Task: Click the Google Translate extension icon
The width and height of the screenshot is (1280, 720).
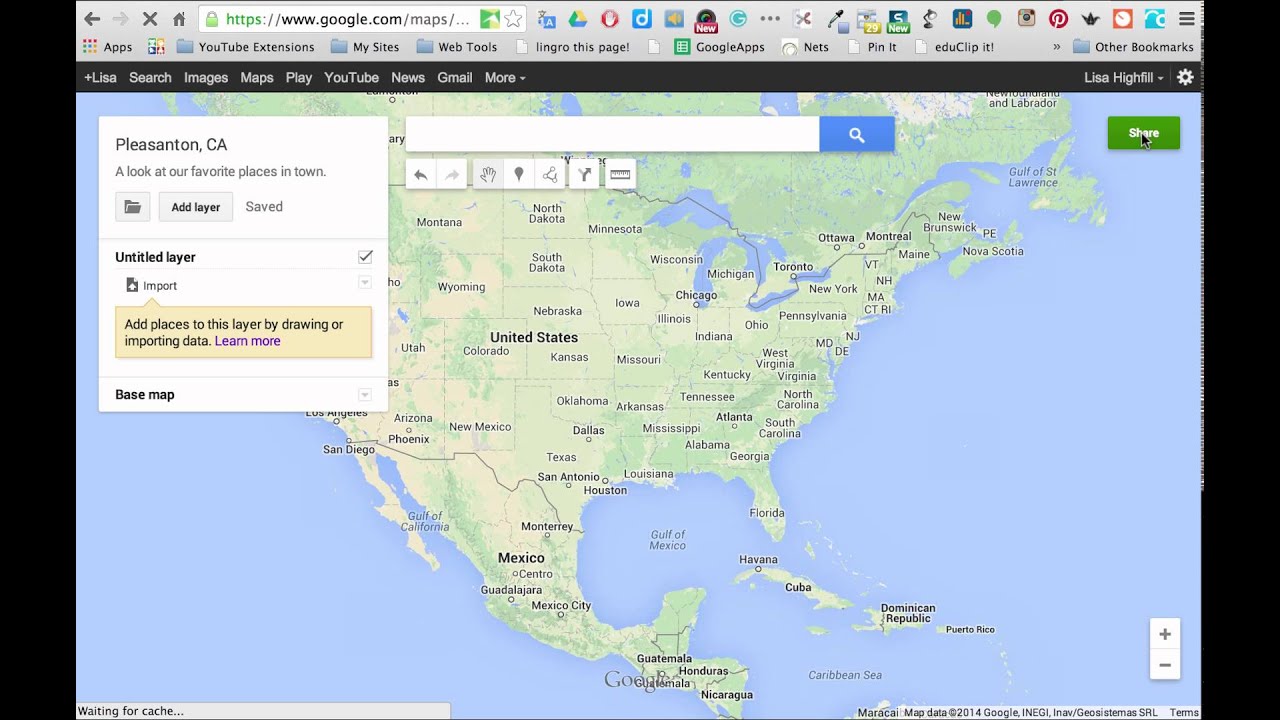Action: click(x=546, y=18)
